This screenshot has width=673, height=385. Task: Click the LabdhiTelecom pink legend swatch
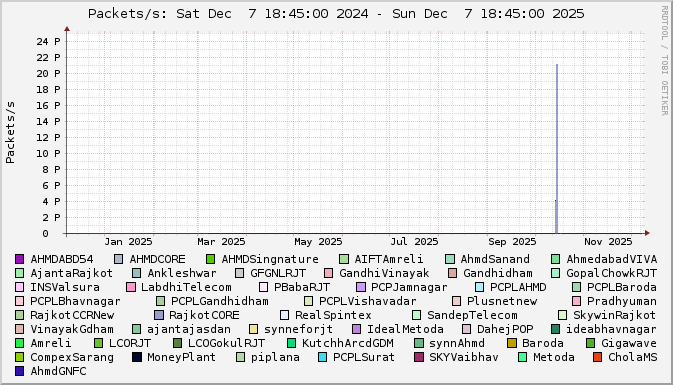[130, 287]
